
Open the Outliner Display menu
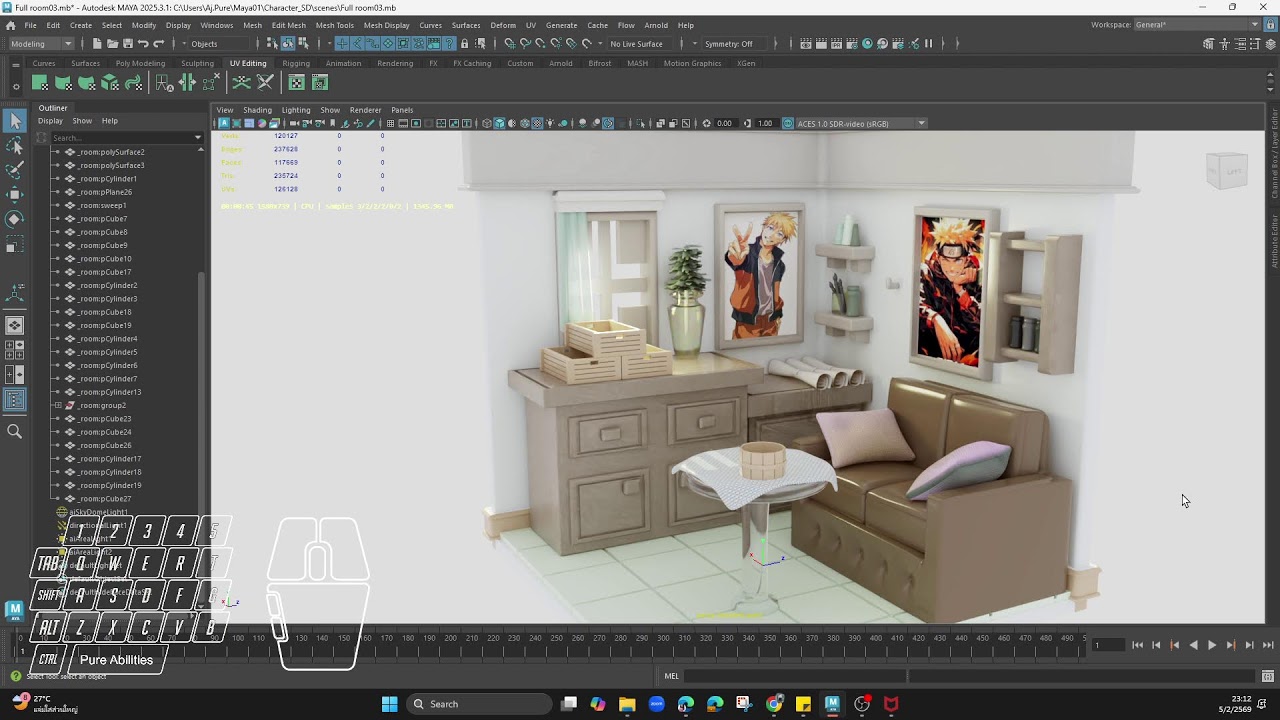(x=50, y=121)
